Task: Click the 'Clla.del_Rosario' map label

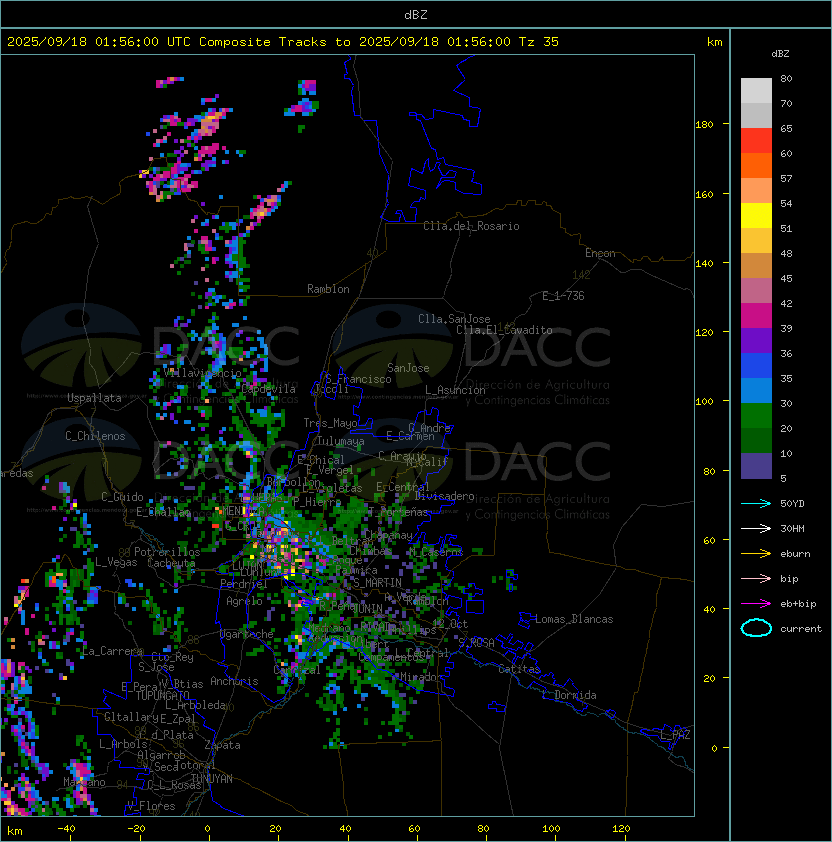Action: coord(471,226)
